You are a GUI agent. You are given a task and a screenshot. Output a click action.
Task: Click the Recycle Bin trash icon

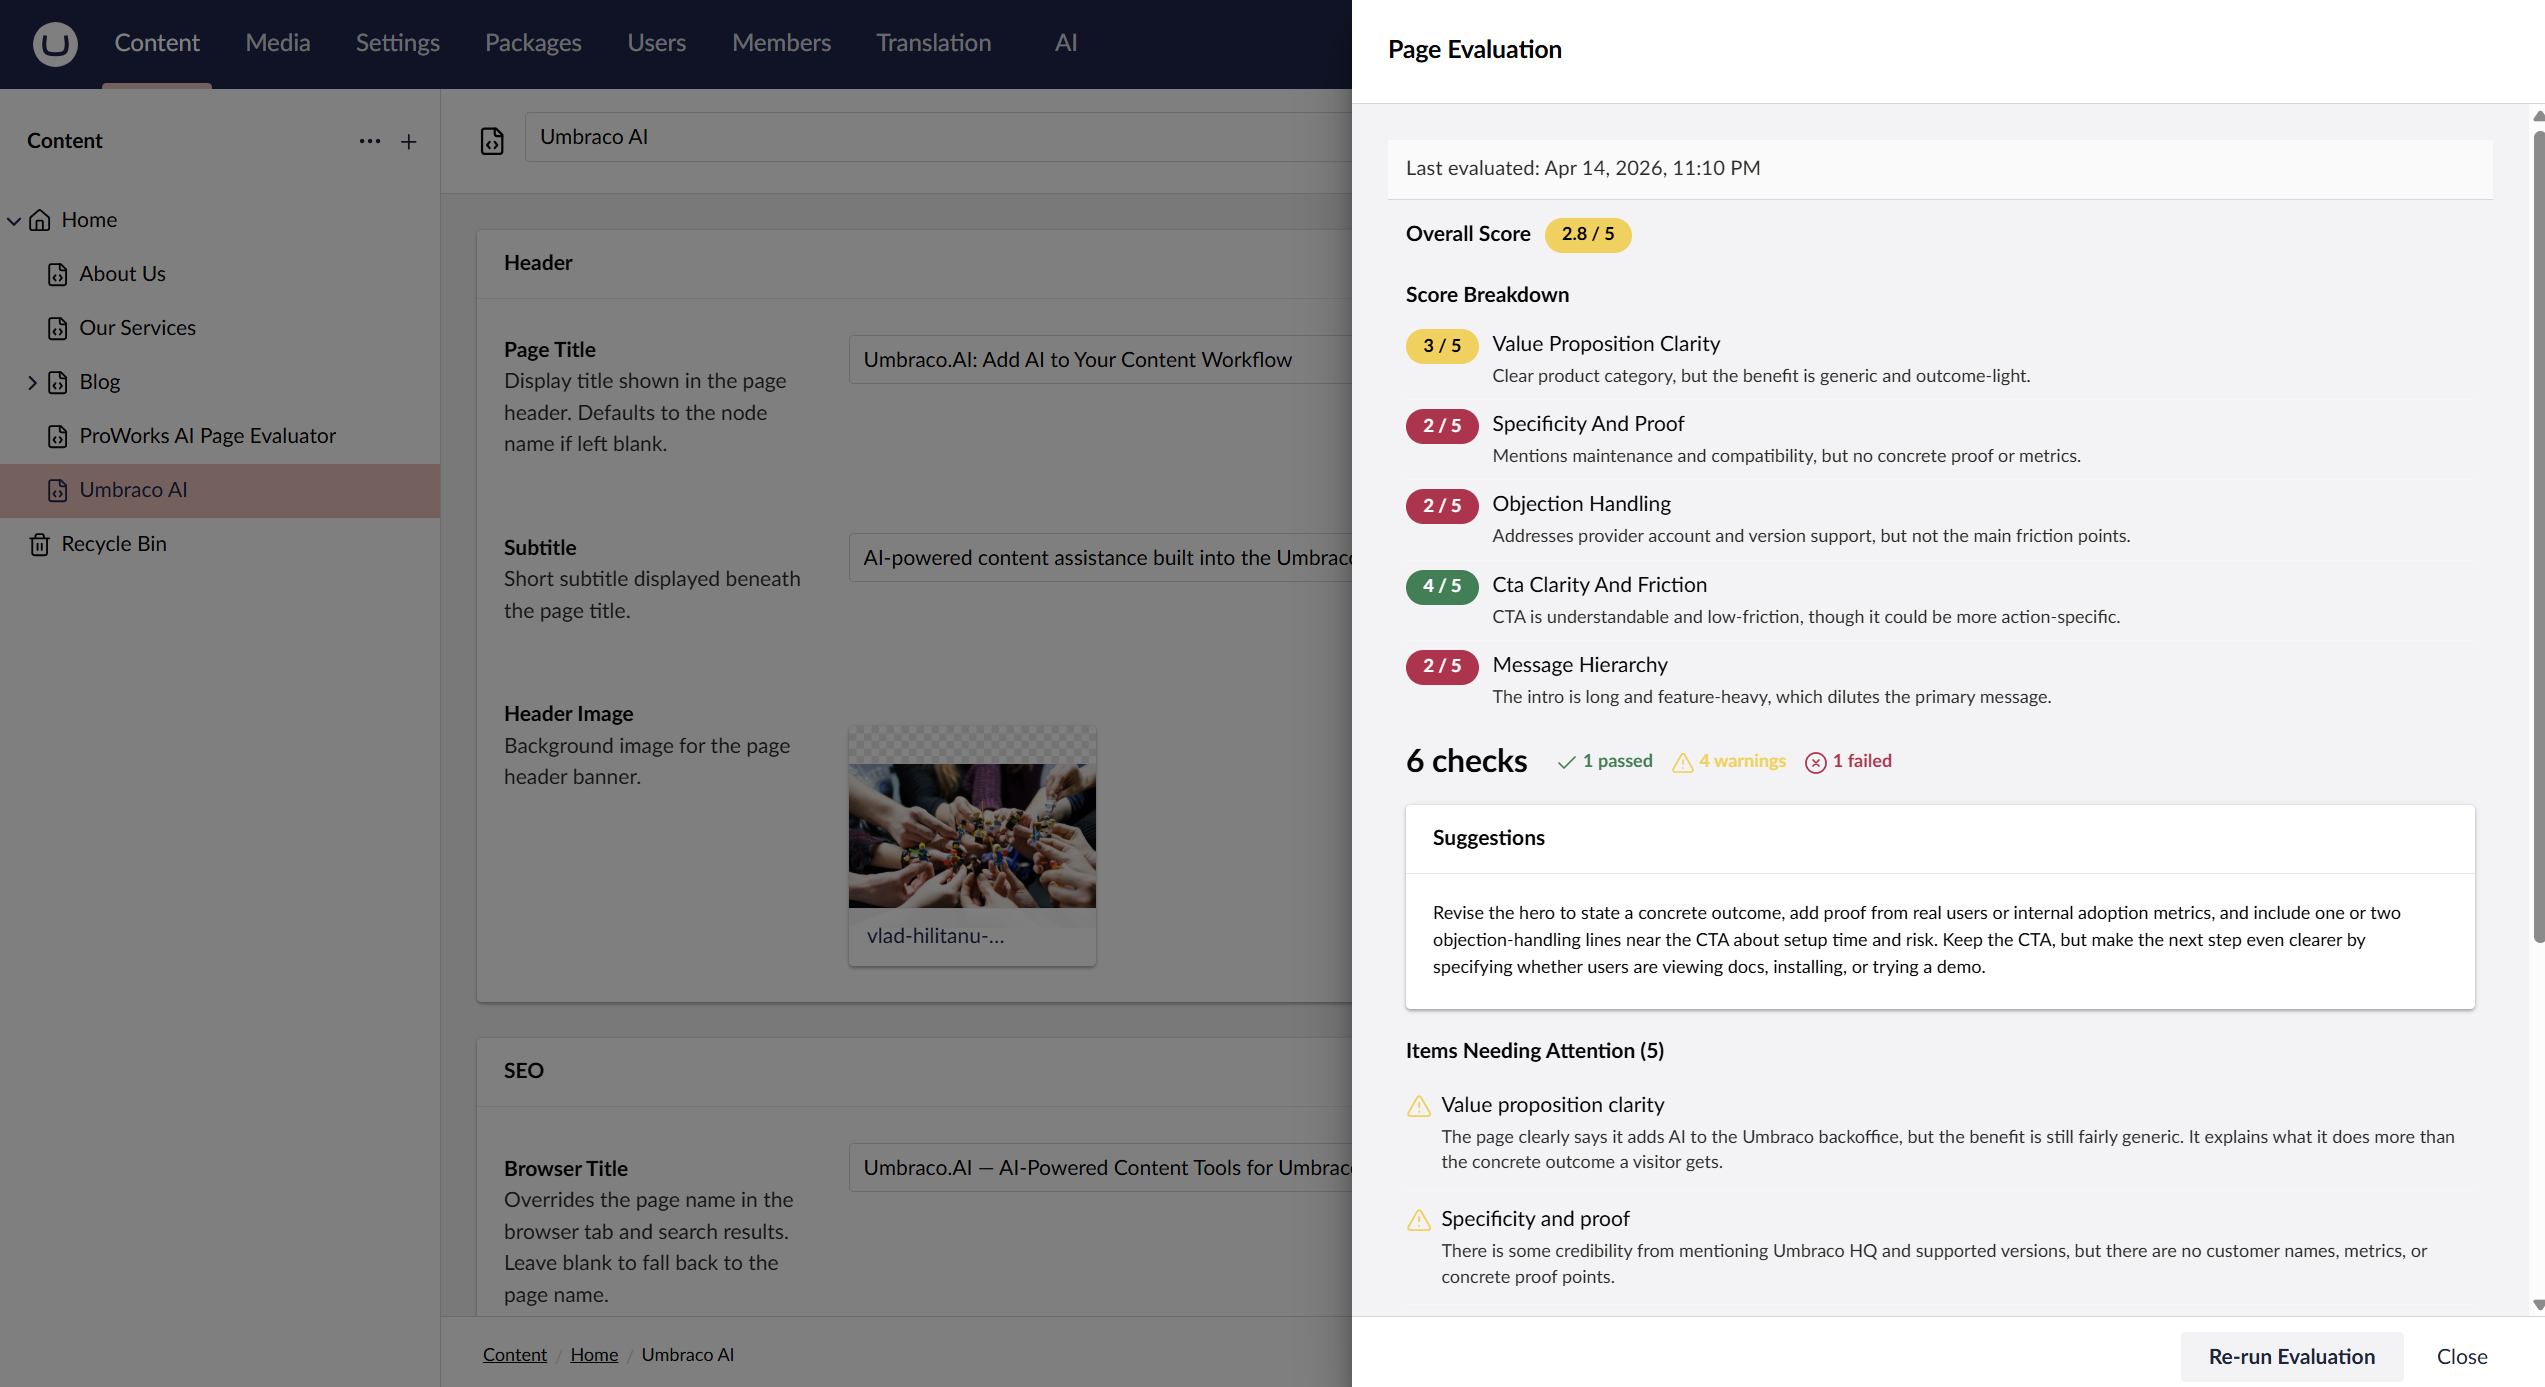point(40,544)
